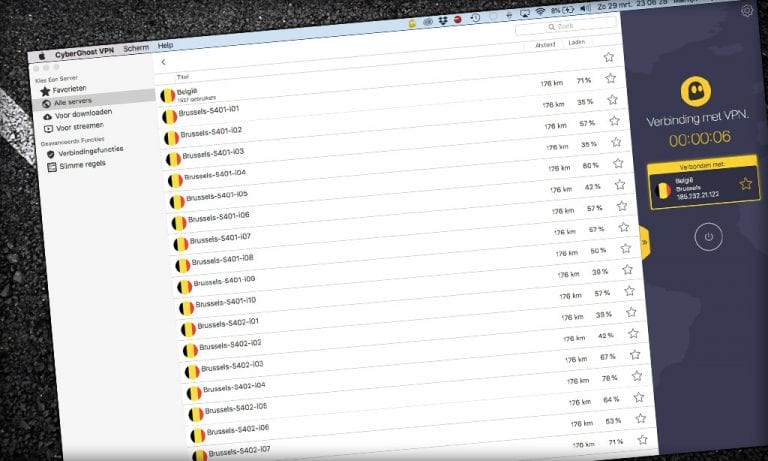The height and width of the screenshot is (461, 768).
Task: Open settings gear in VPN panel
Action: (747, 10)
